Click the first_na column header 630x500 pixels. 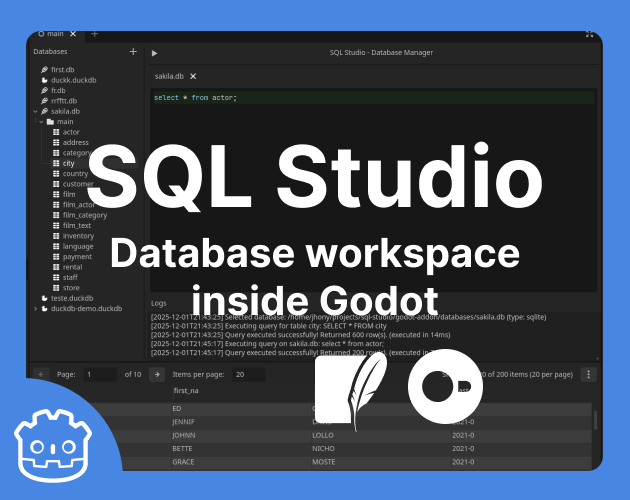click(186, 391)
